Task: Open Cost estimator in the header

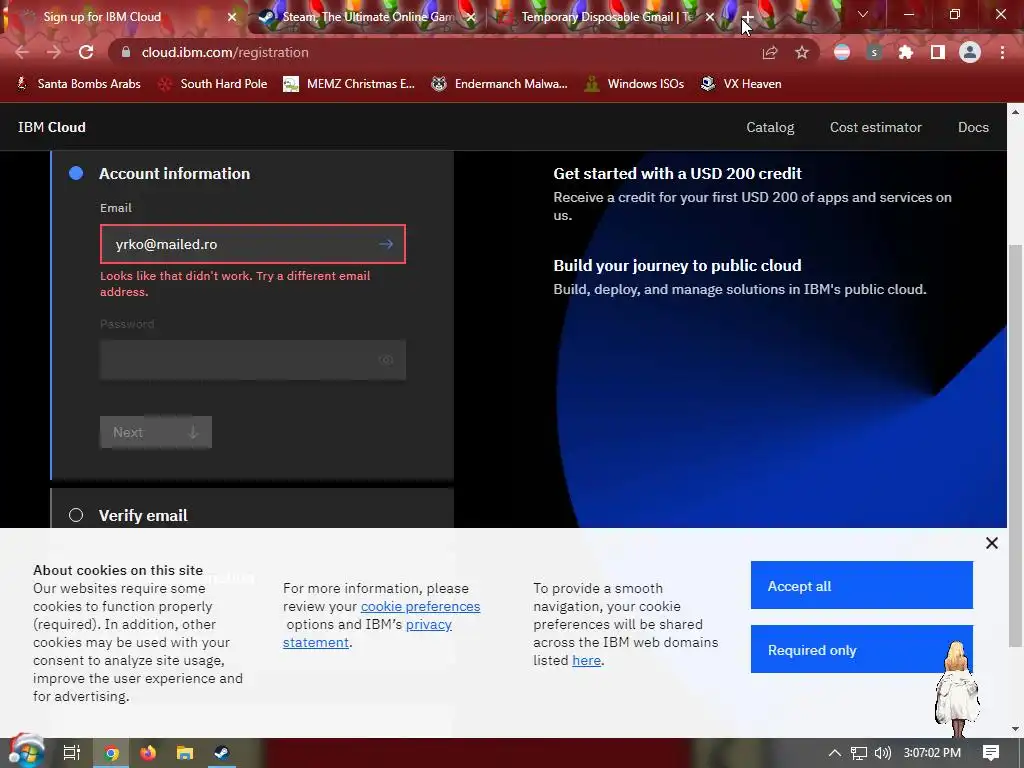Action: [875, 127]
